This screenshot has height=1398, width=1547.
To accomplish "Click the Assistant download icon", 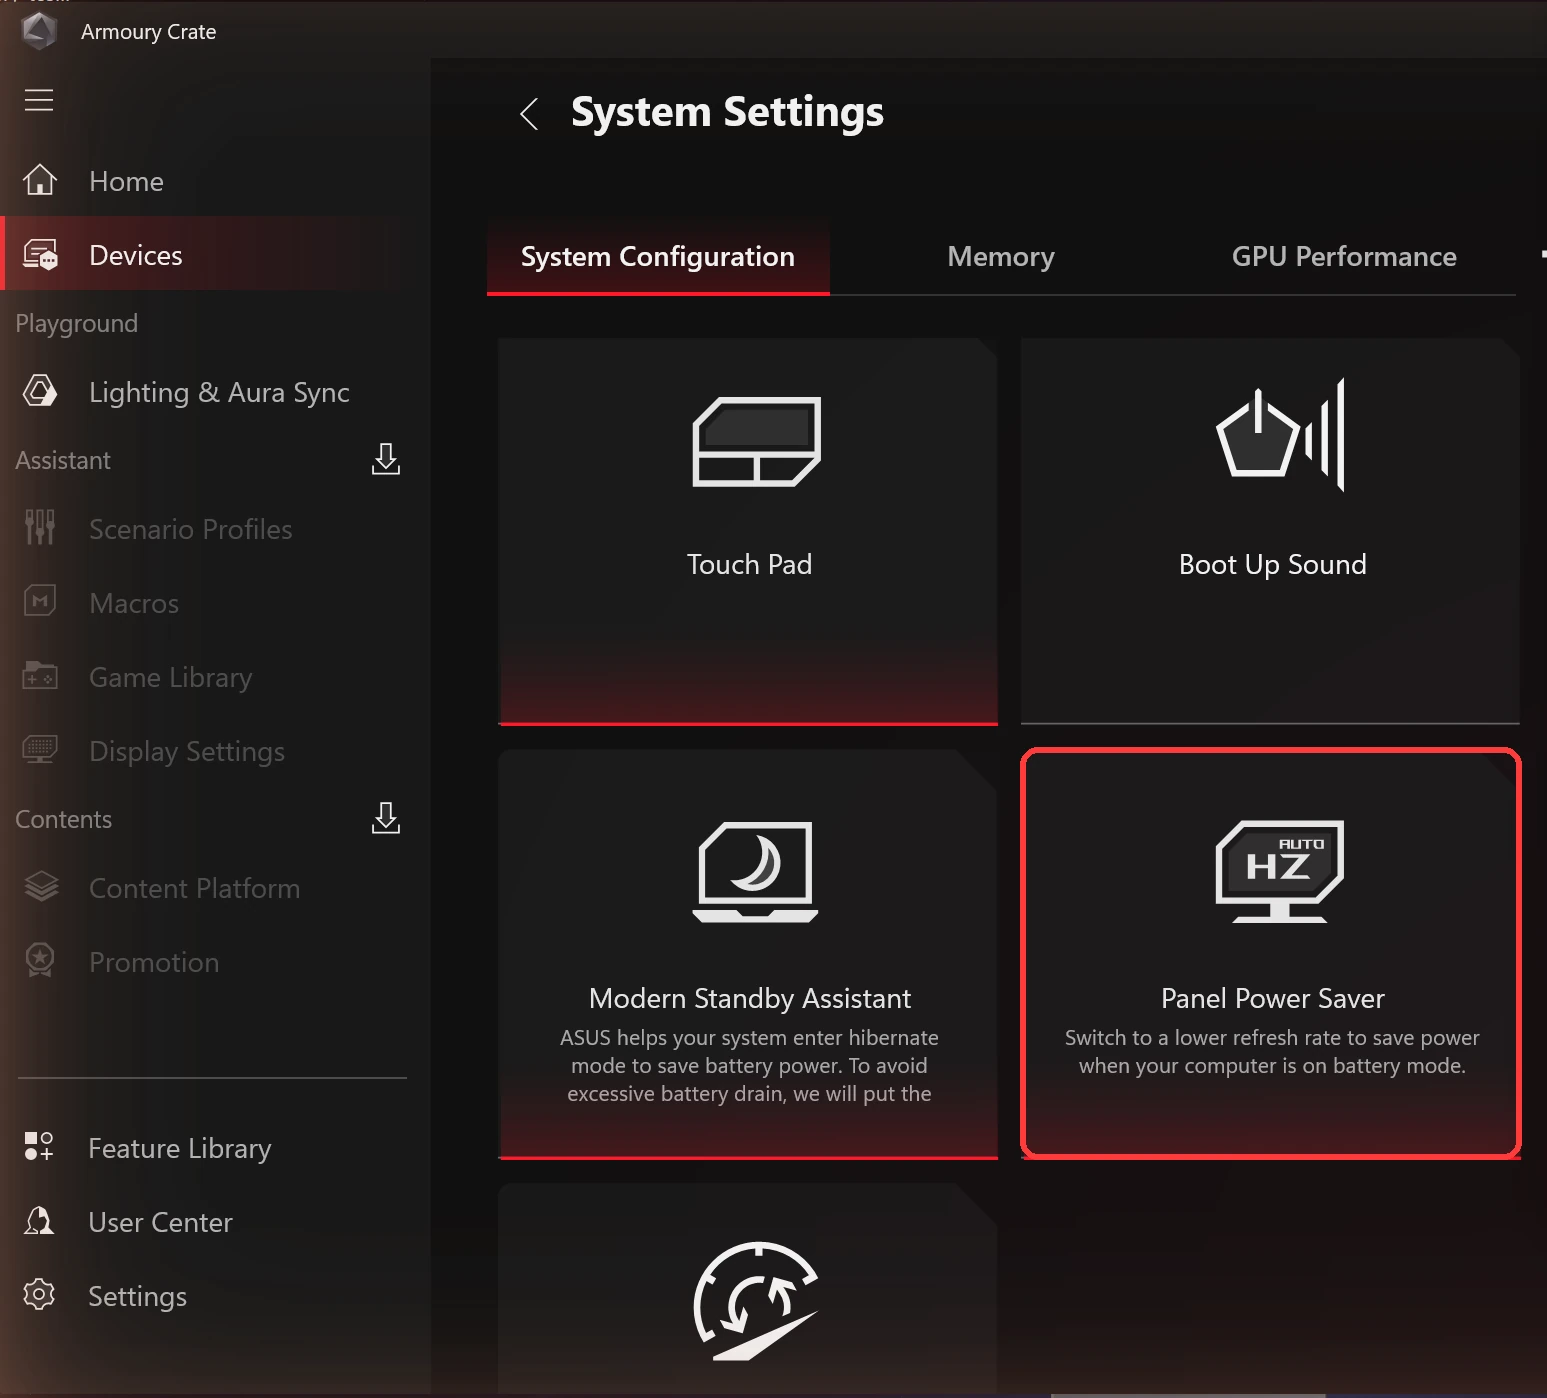I will click(386, 459).
